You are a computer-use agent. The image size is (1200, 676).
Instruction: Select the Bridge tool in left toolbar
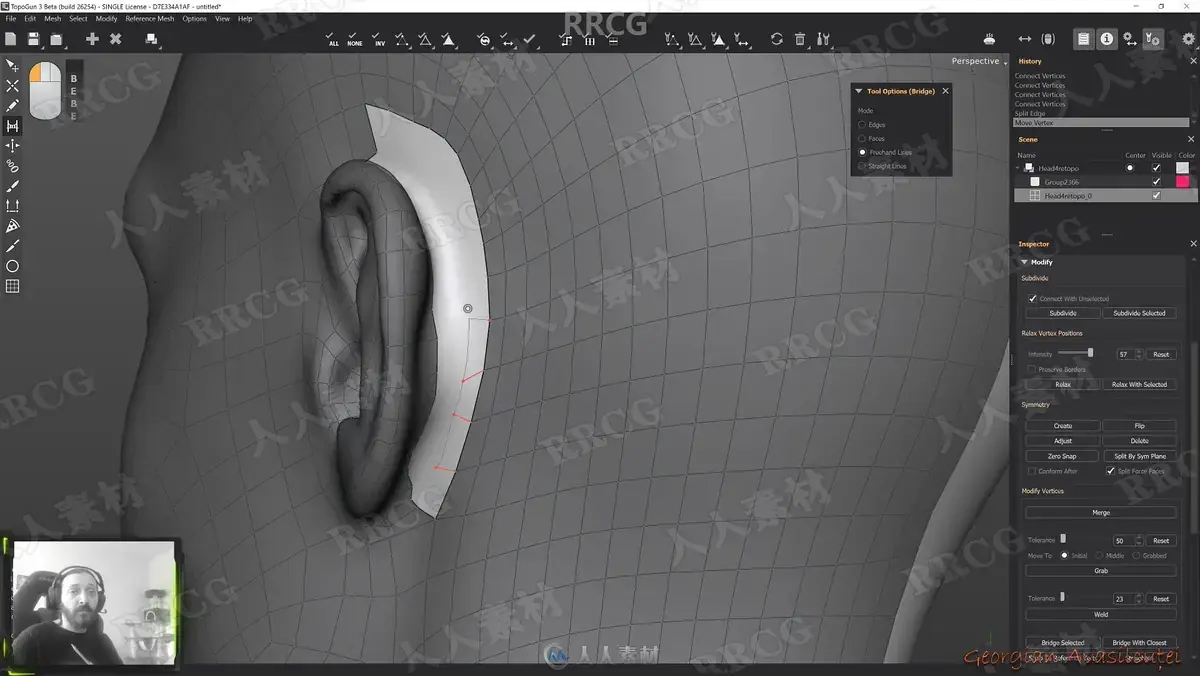click(13, 126)
